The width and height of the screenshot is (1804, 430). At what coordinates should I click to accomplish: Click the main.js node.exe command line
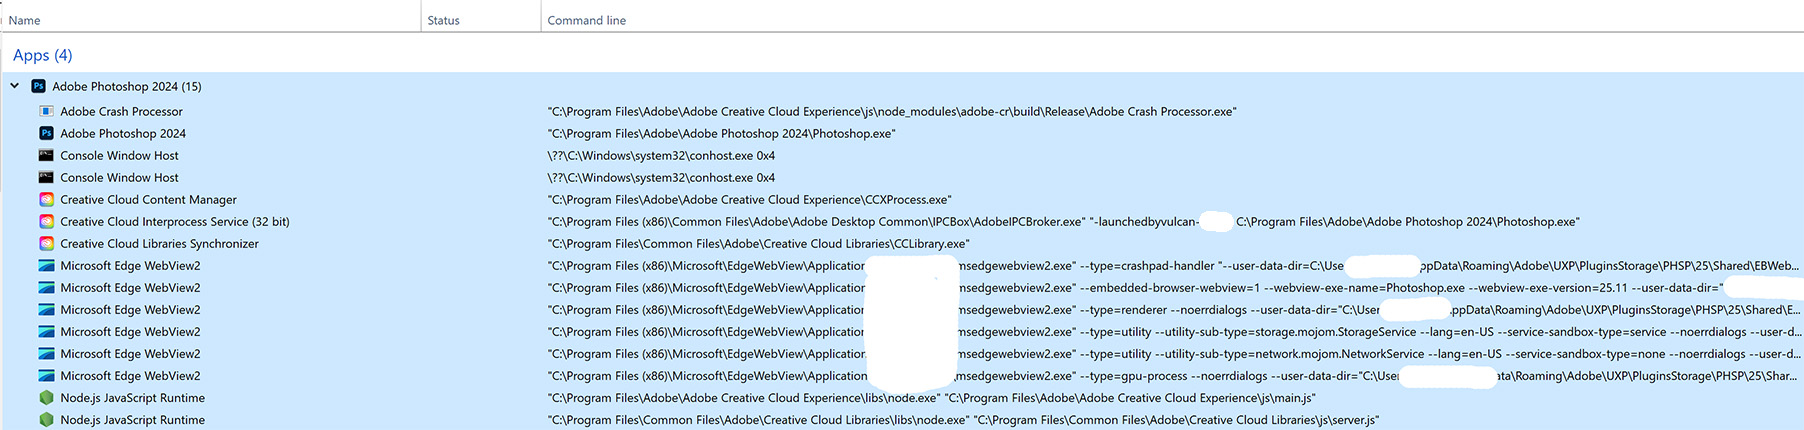pyautogui.click(x=932, y=397)
